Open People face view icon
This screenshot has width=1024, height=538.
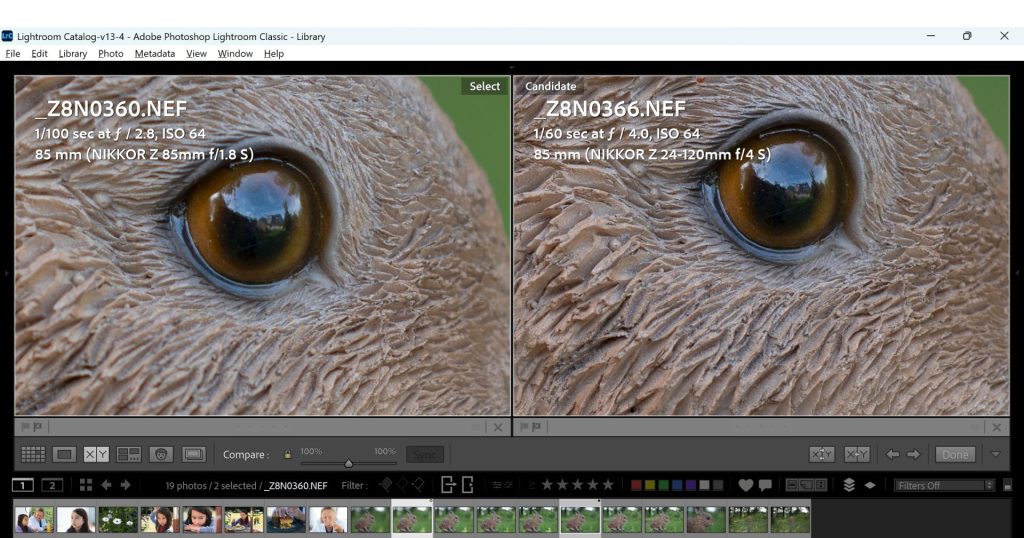[x=161, y=454]
